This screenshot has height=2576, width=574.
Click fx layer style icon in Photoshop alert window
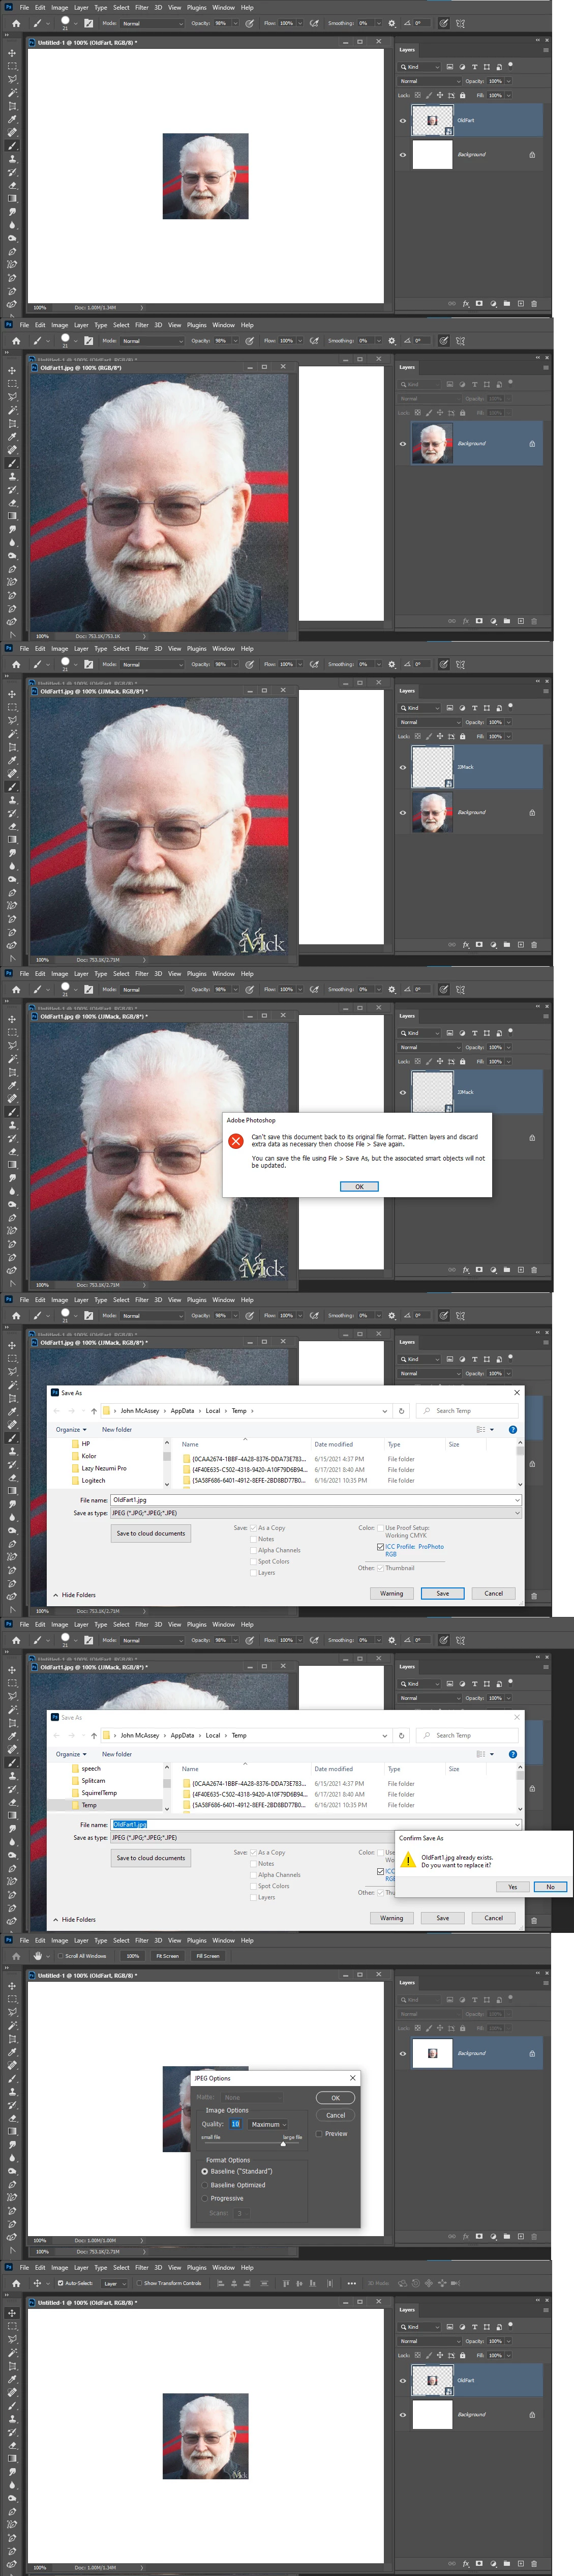tap(466, 1270)
